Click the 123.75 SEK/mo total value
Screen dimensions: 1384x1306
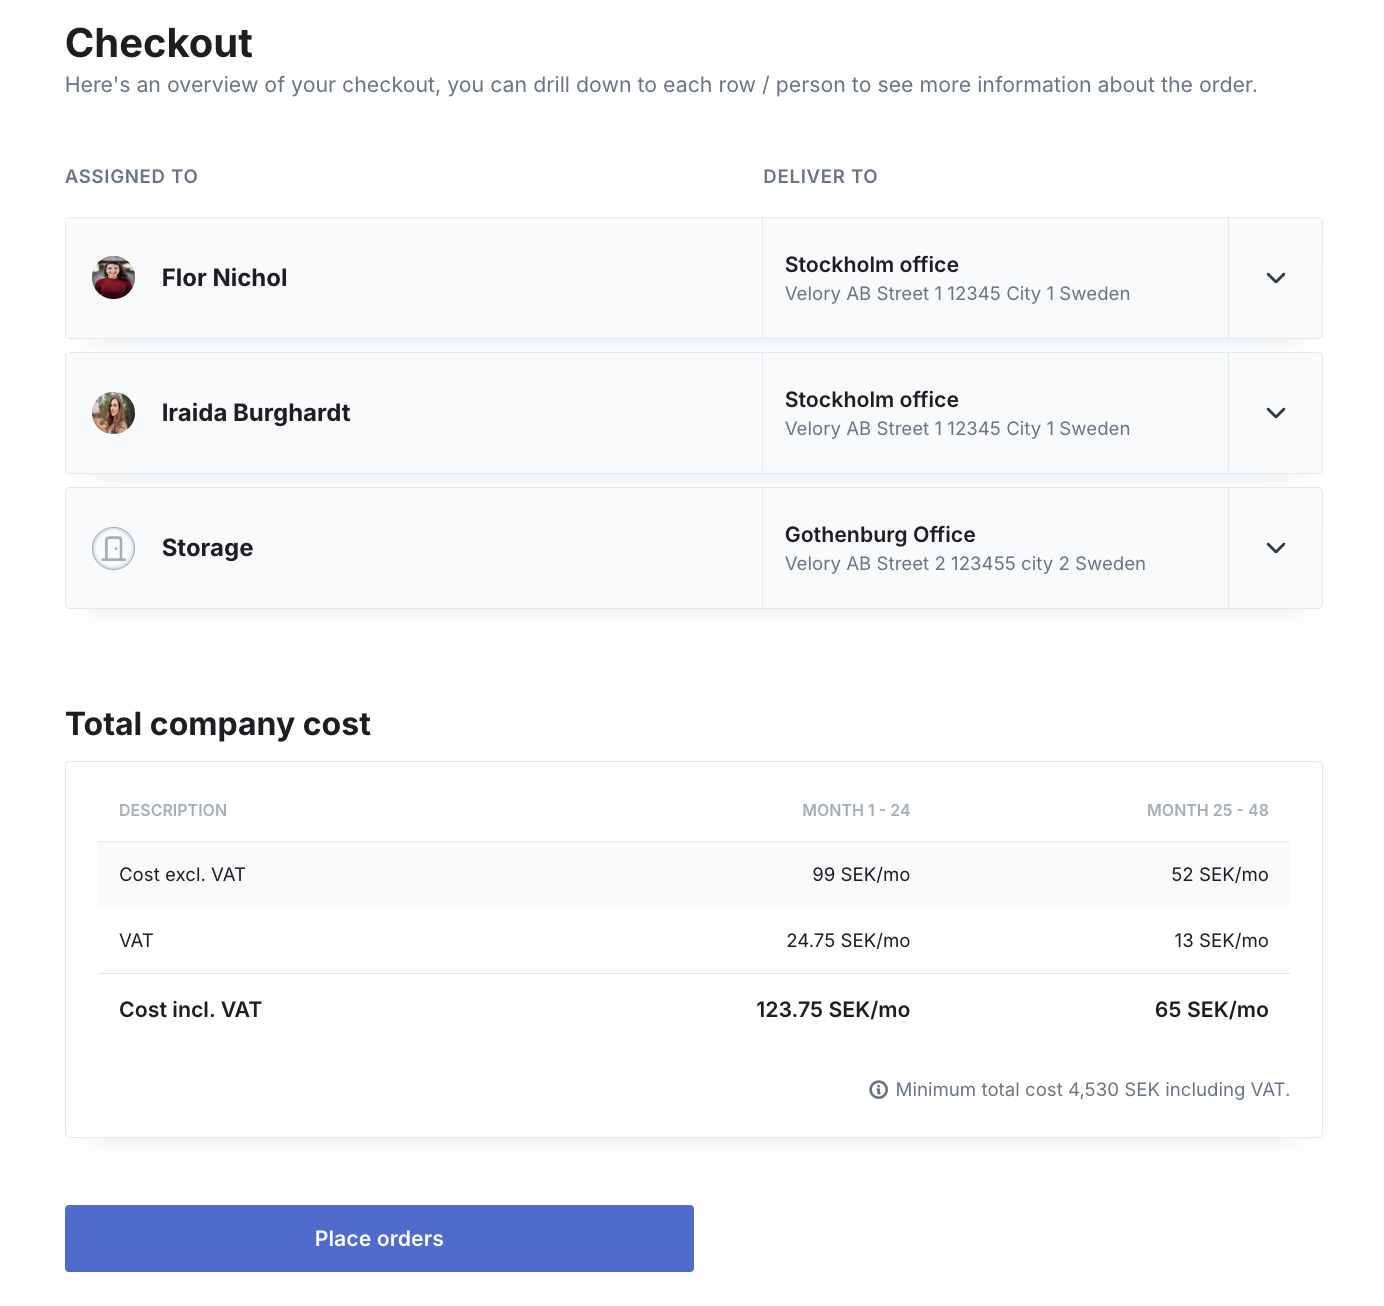pyautogui.click(x=833, y=1010)
